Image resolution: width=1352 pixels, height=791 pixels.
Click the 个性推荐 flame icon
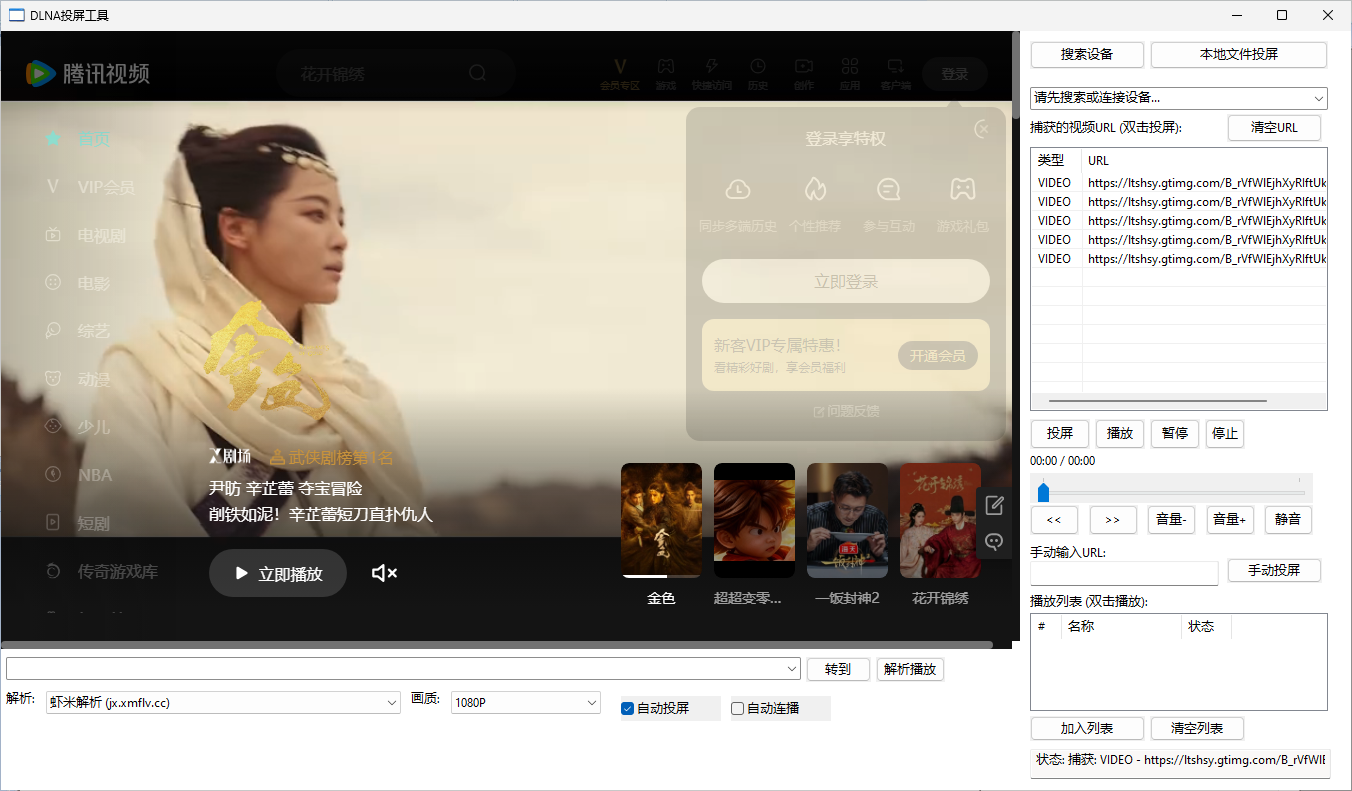[815, 188]
